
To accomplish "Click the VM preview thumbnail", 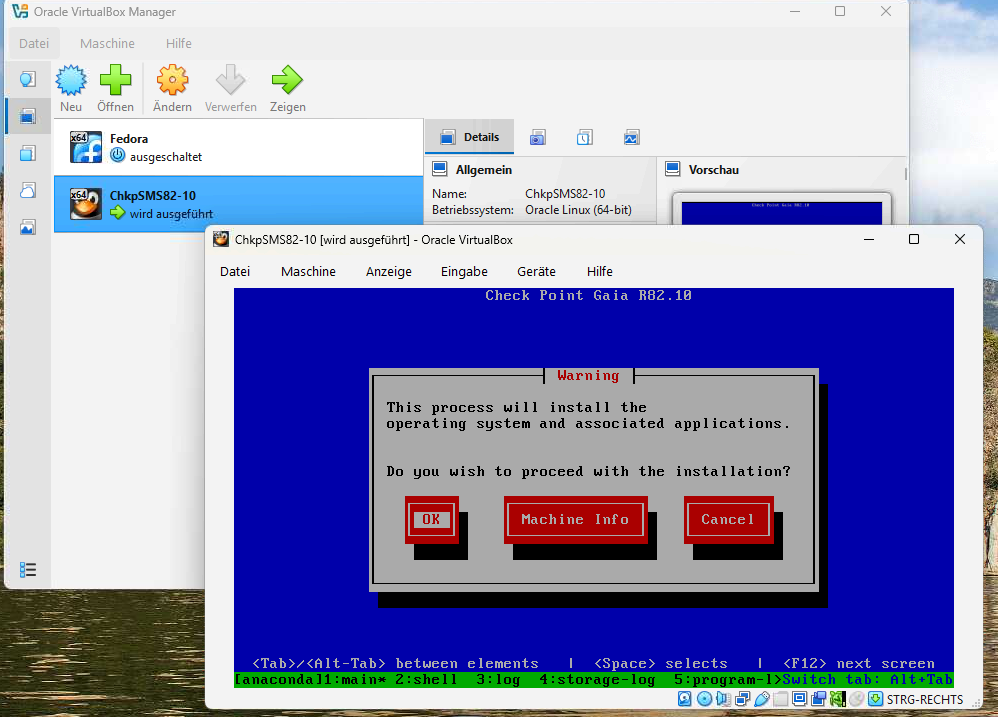I will (x=782, y=211).
